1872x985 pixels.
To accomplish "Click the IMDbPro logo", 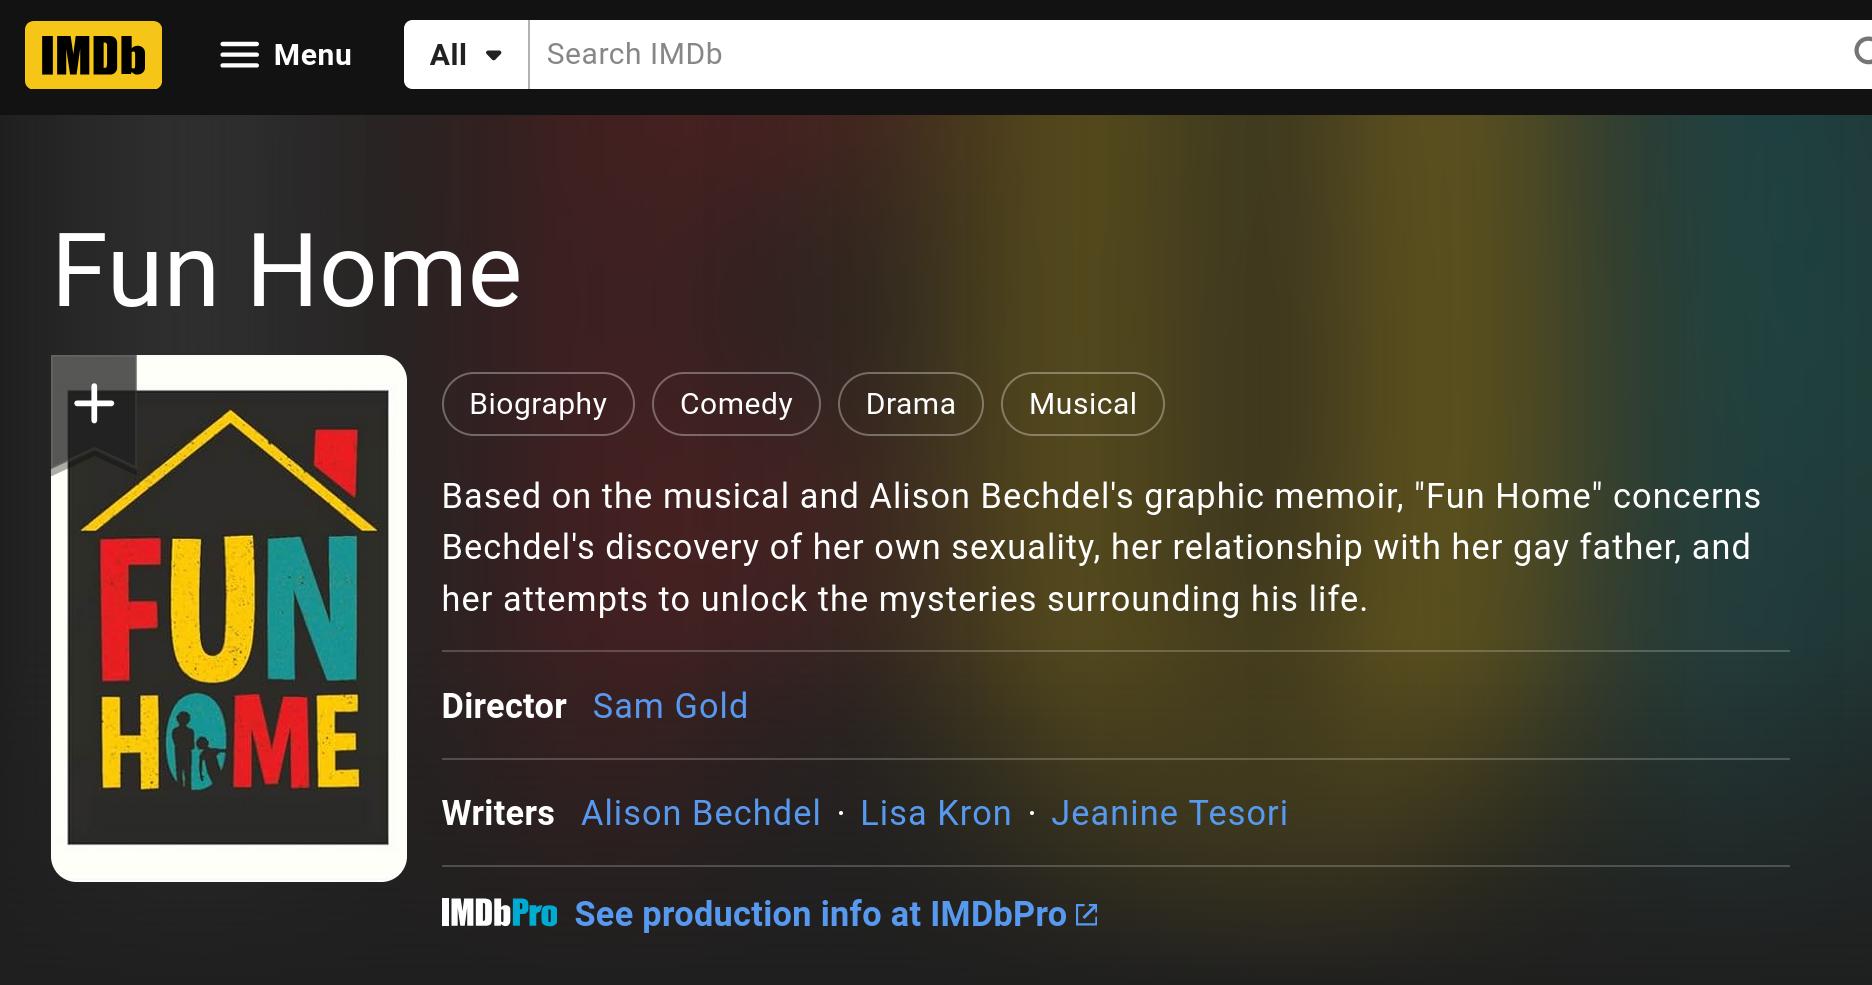I will pyautogui.click(x=499, y=913).
